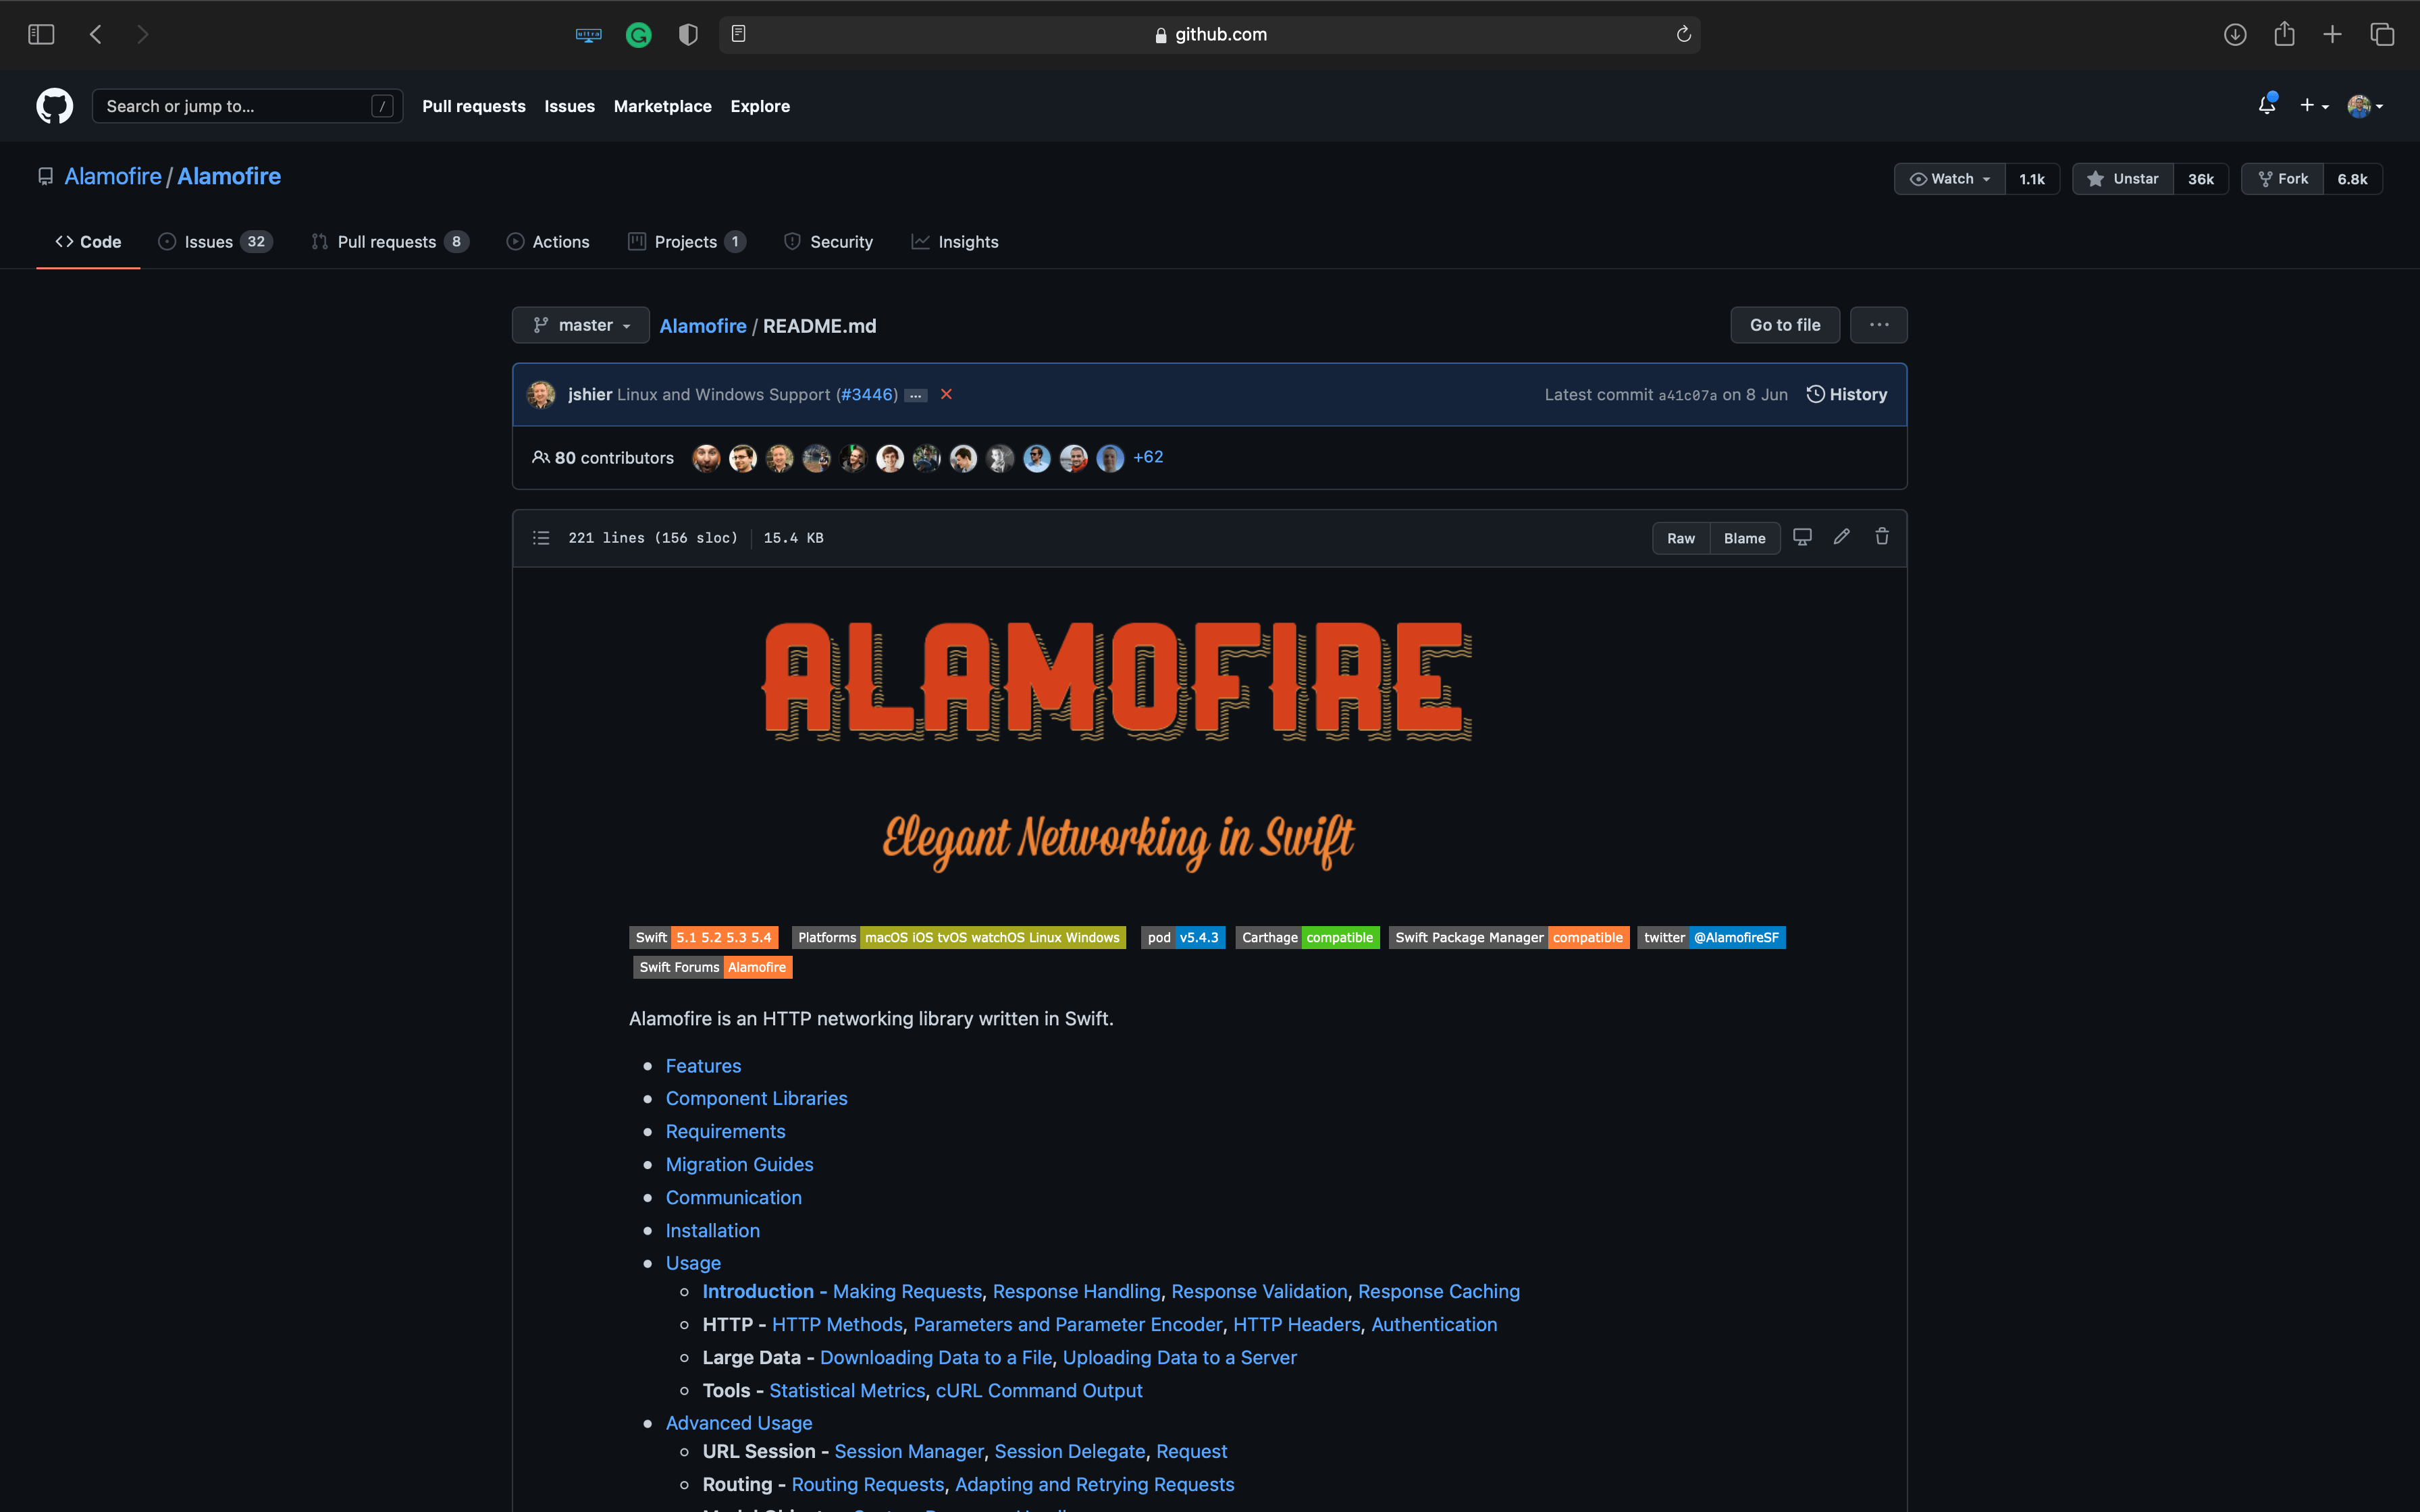The height and width of the screenshot is (1512, 2420).
Task: Click the Alamofire owner link in the header
Action: pos(113,176)
